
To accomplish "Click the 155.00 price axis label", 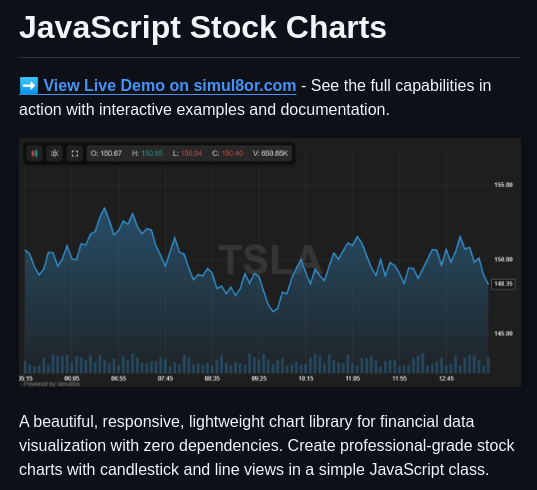I will [x=503, y=185].
